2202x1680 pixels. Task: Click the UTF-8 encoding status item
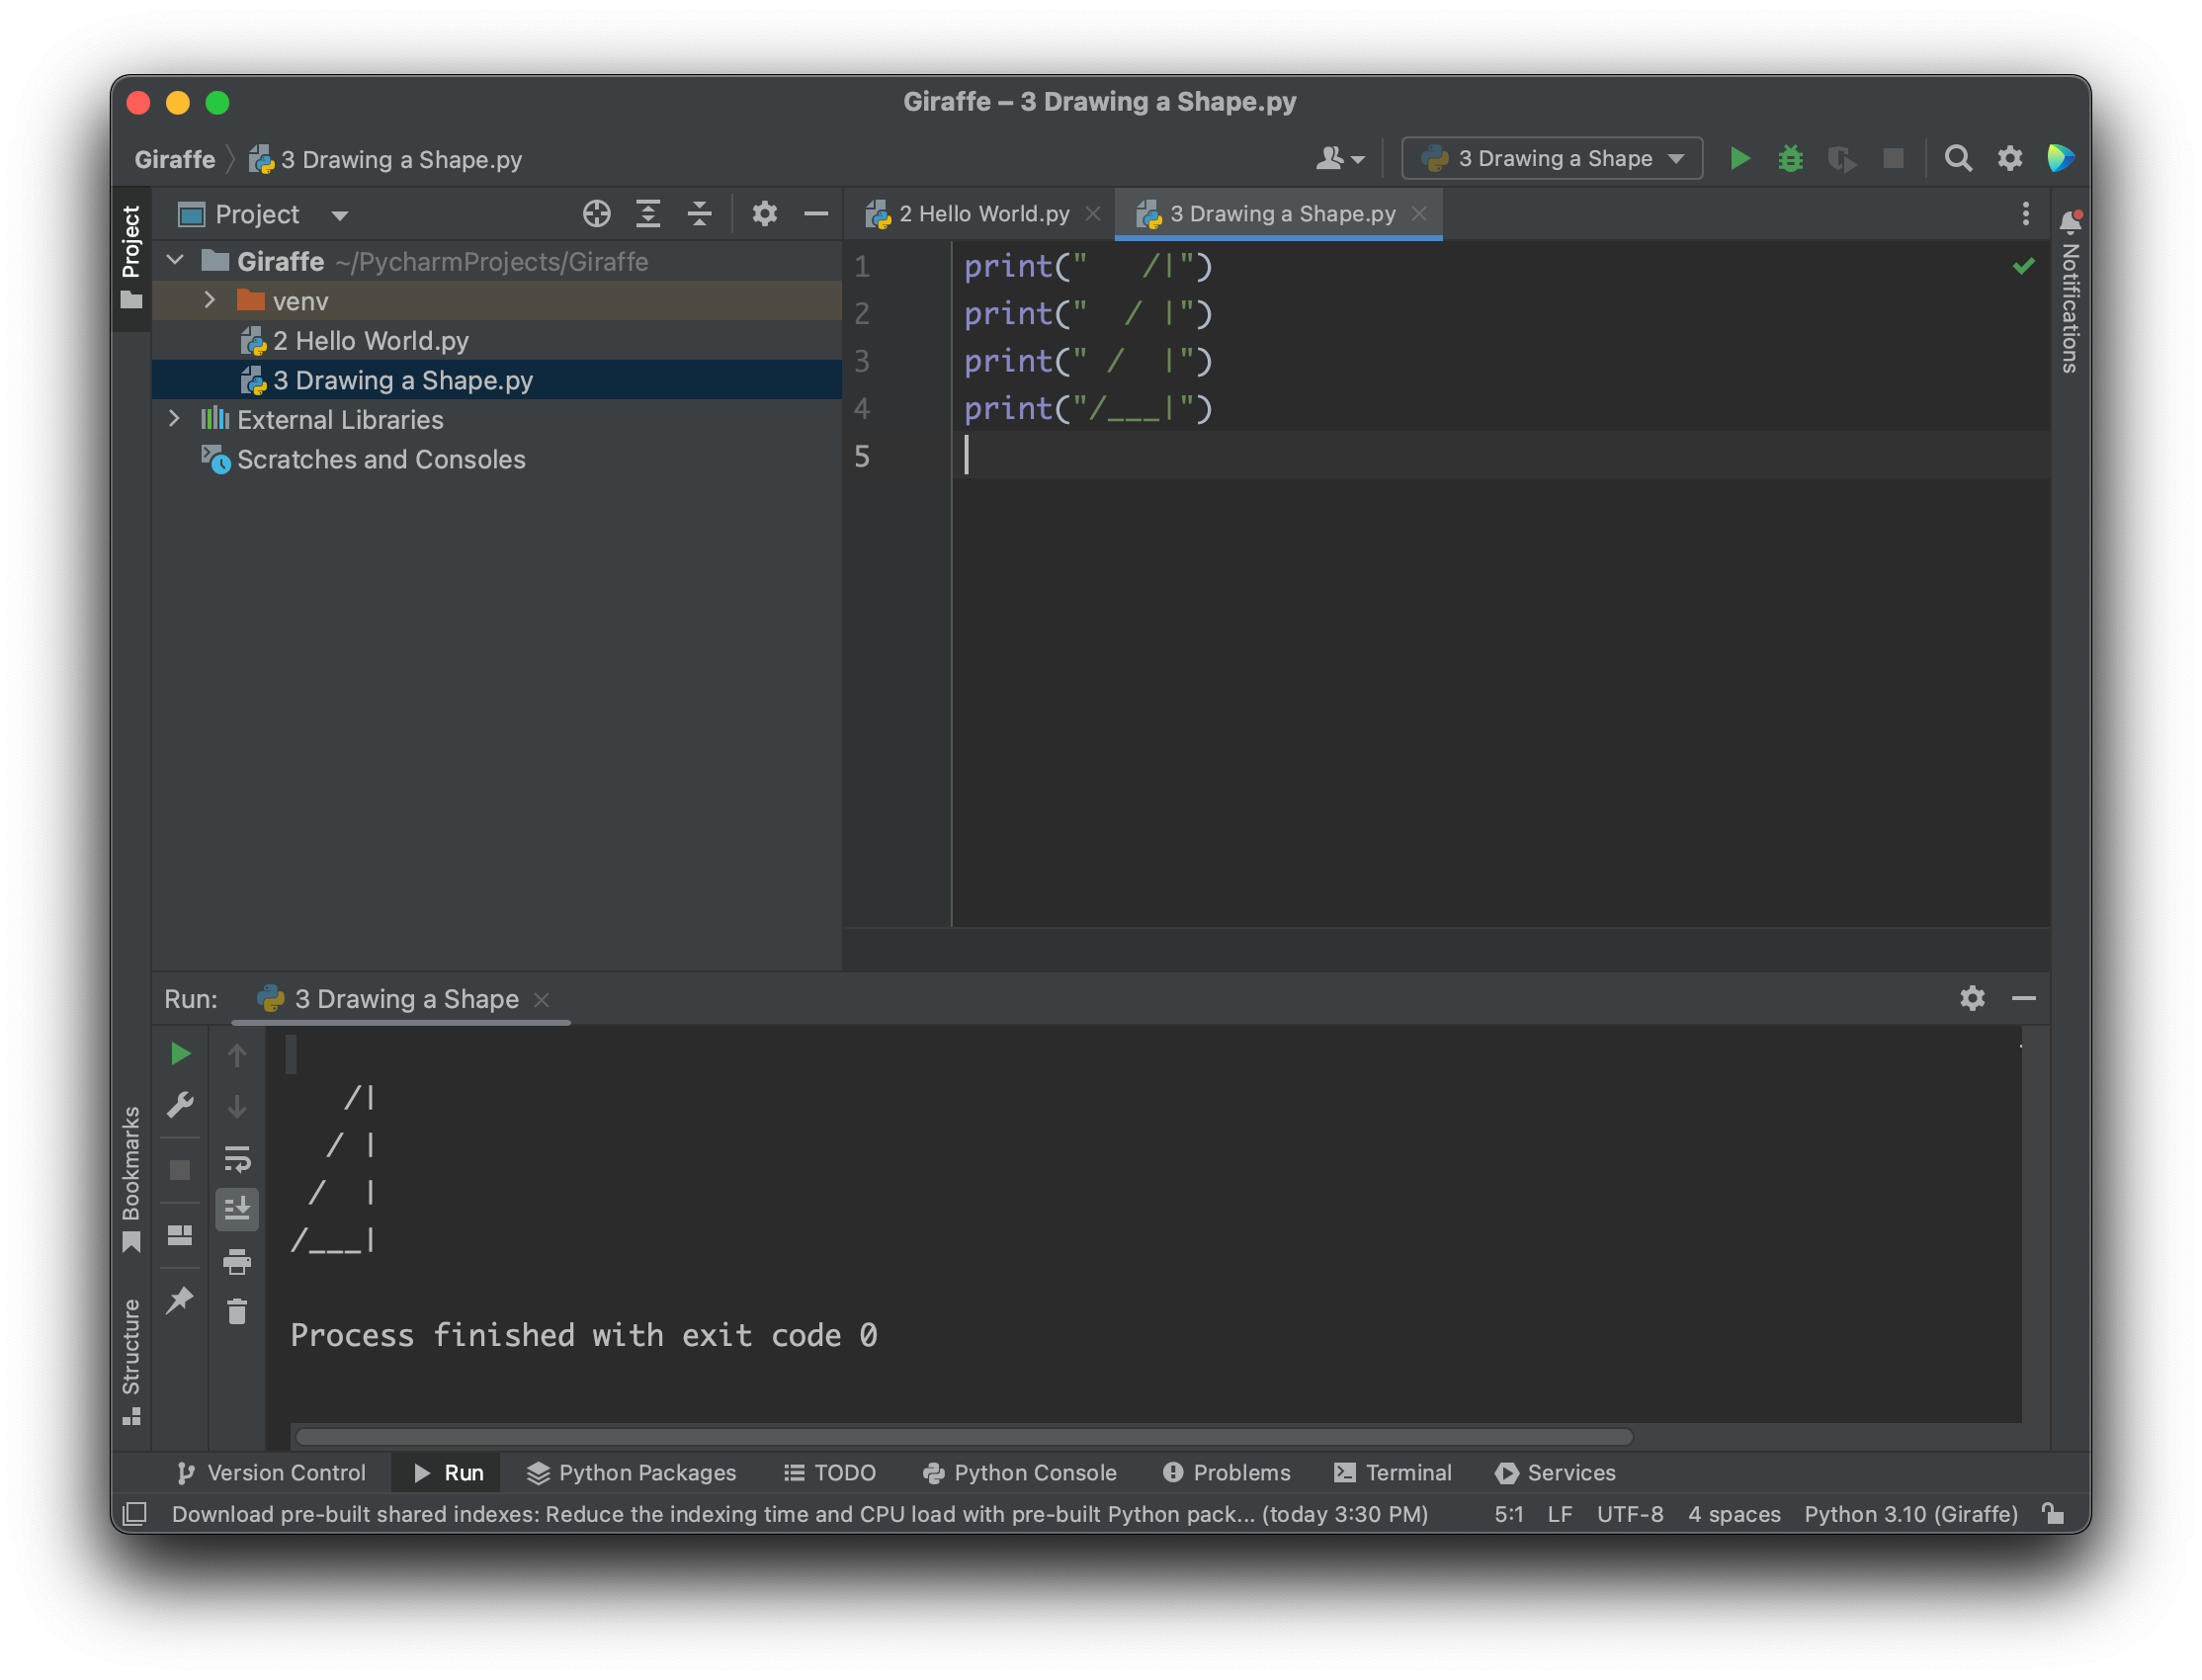[1629, 1514]
